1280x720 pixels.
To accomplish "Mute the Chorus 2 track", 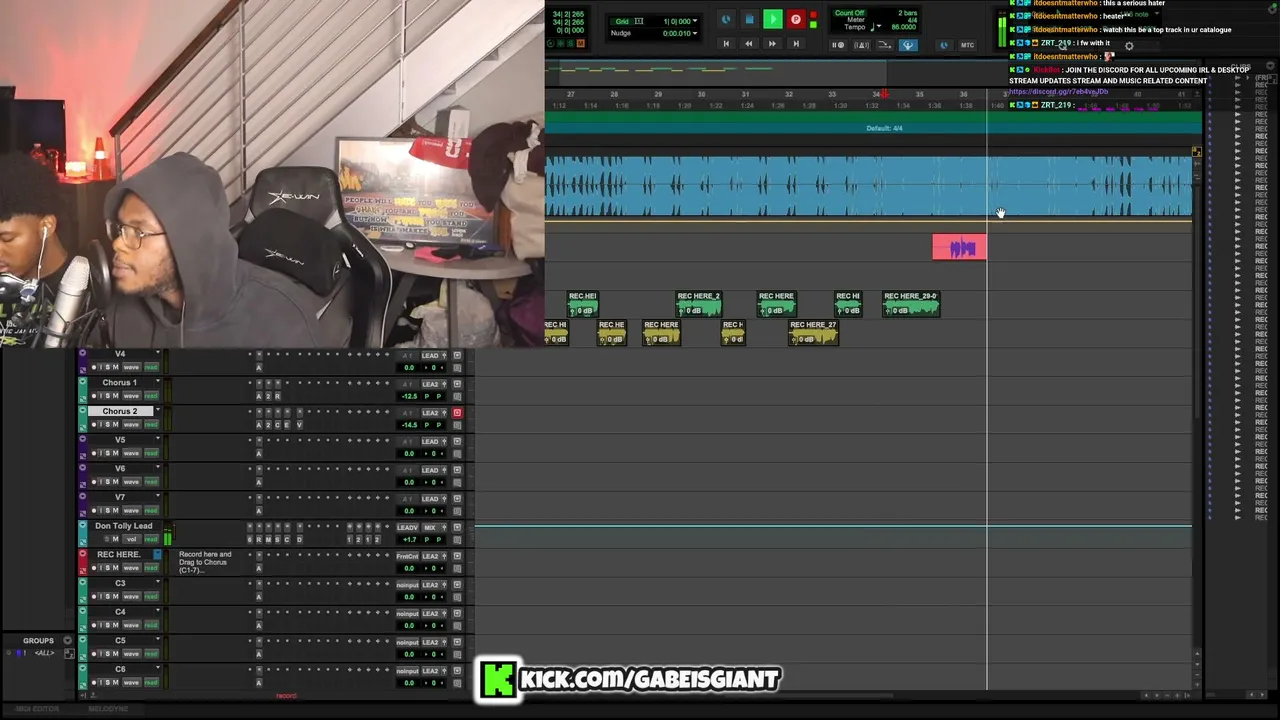I will click(116, 425).
